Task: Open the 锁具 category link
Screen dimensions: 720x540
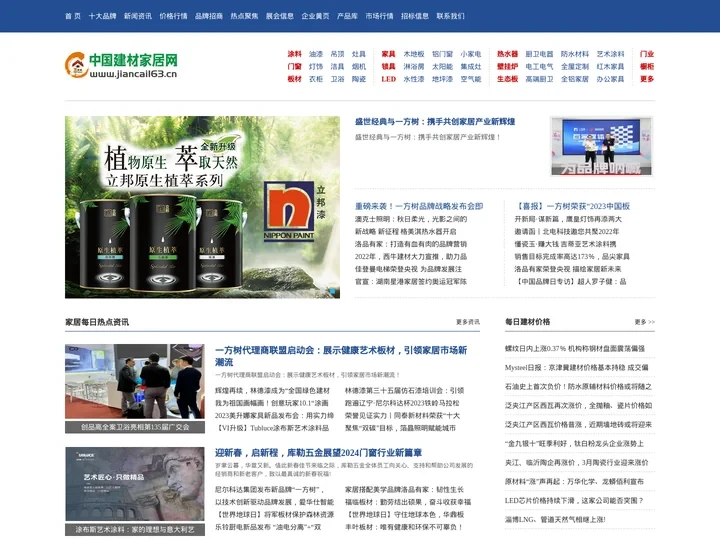Action: tap(388, 67)
